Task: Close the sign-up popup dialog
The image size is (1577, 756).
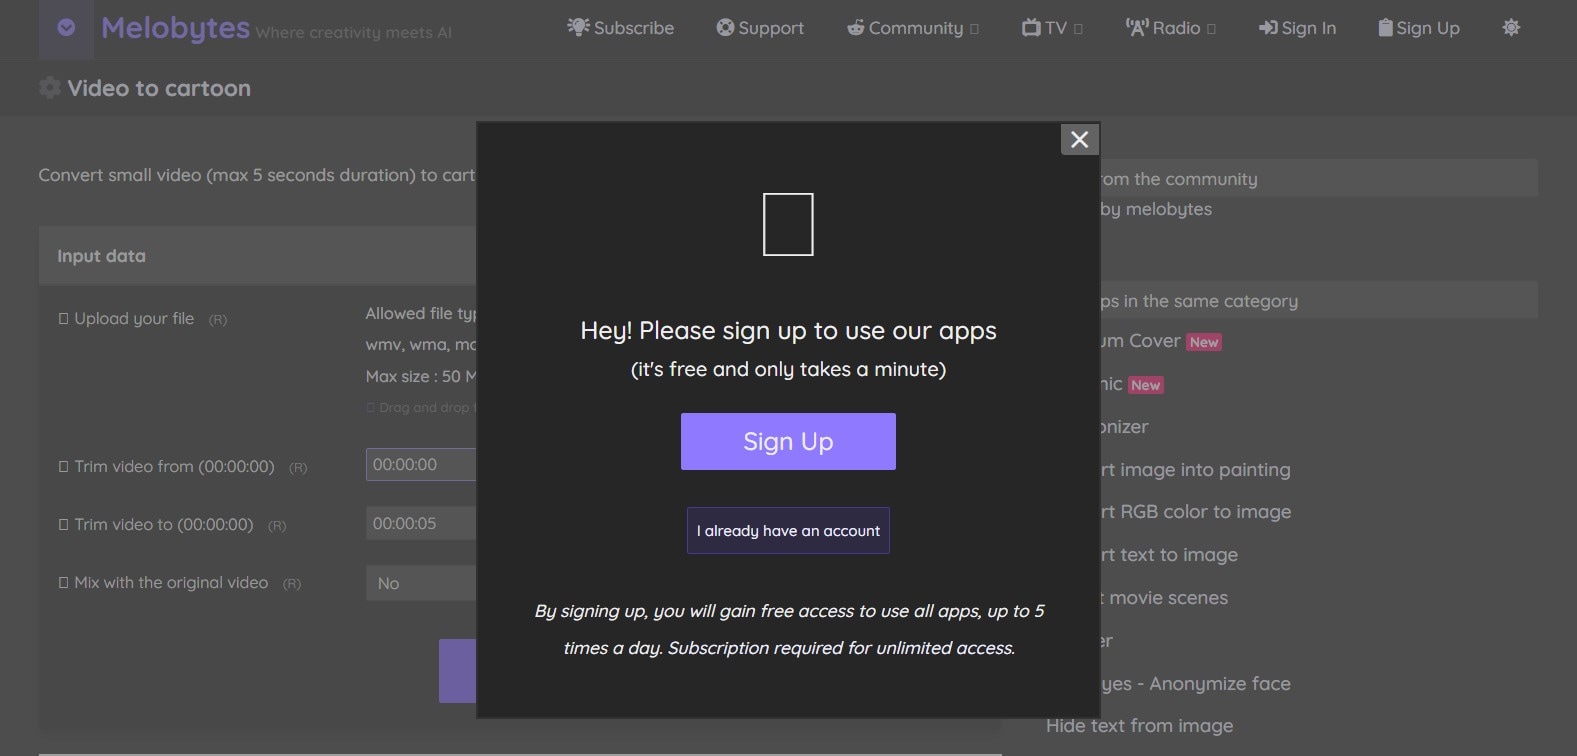Action: (1079, 140)
